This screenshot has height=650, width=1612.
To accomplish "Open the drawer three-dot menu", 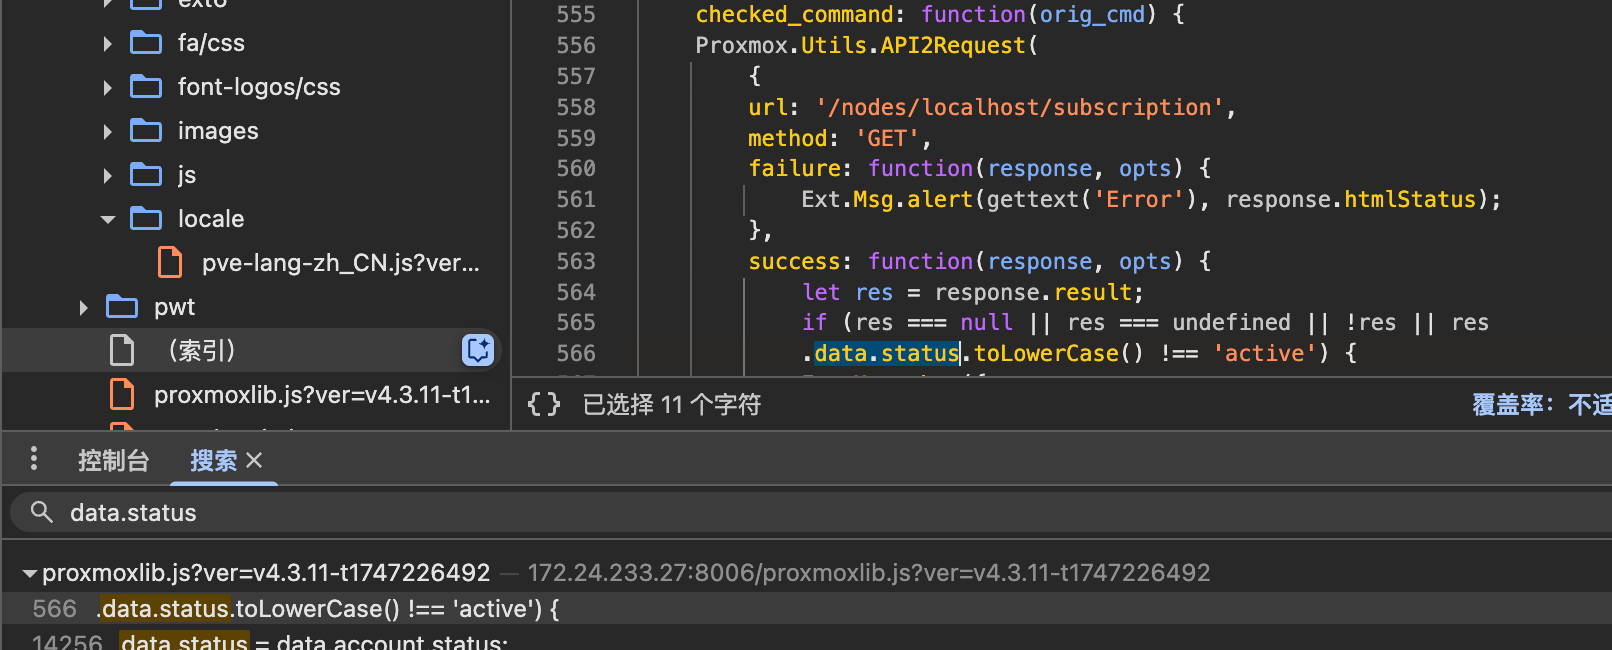I will click(34, 459).
